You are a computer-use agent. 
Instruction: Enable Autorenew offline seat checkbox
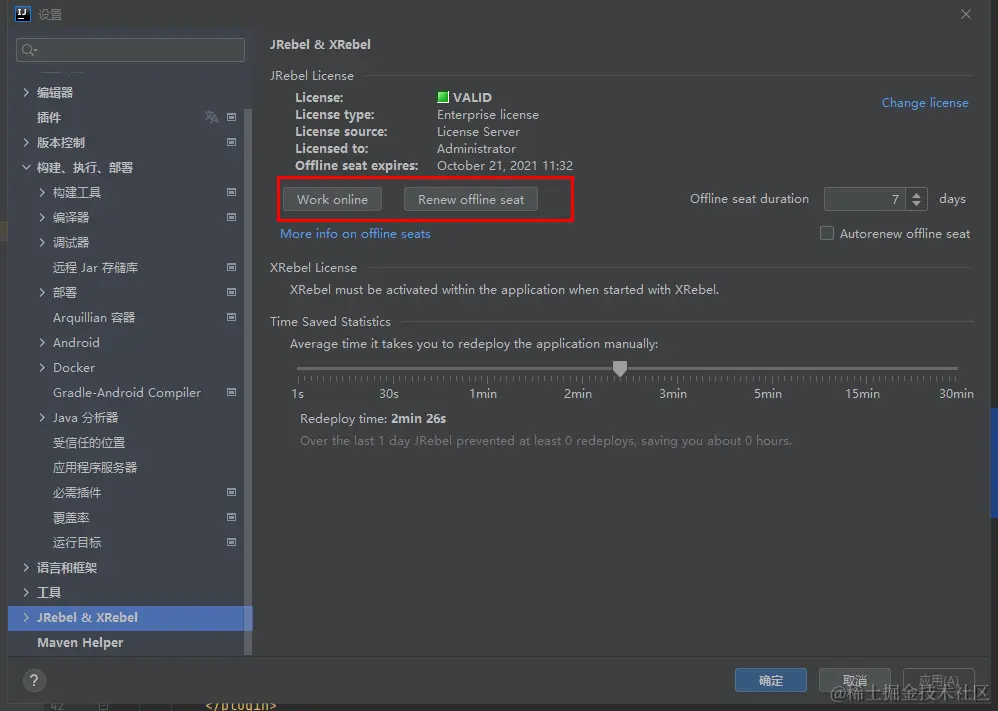coord(827,234)
